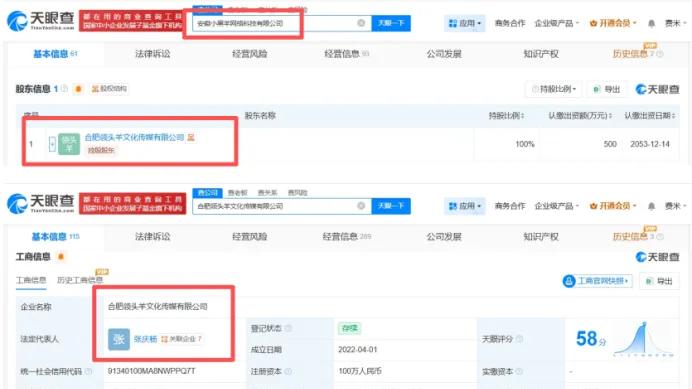Open shareholder link 合肥领头羊文化传媒有限公司
The width and height of the screenshot is (692, 389).
point(134,137)
